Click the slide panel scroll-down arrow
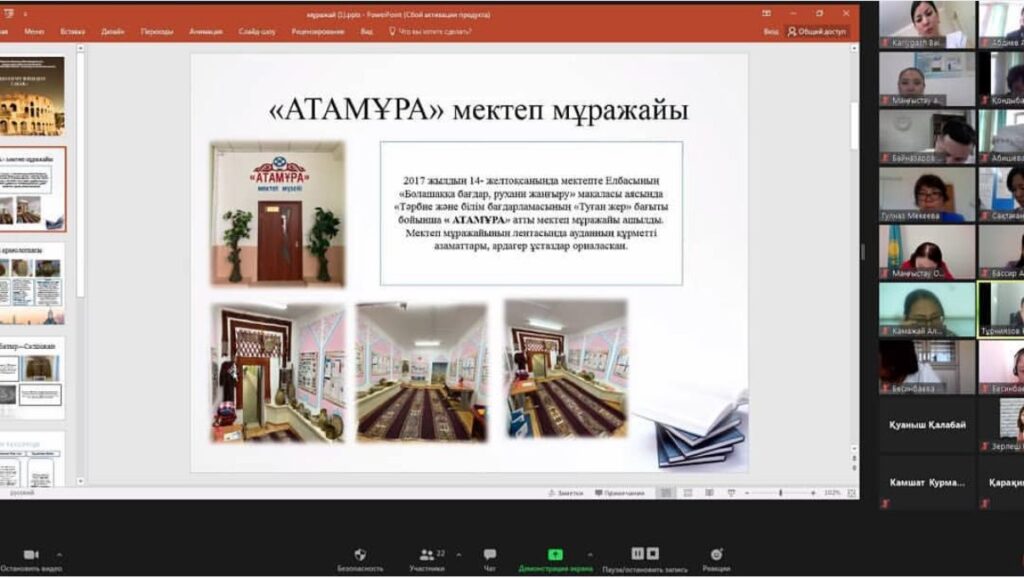The height and width of the screenshot is (578, 1024). (x=80, y=481)
